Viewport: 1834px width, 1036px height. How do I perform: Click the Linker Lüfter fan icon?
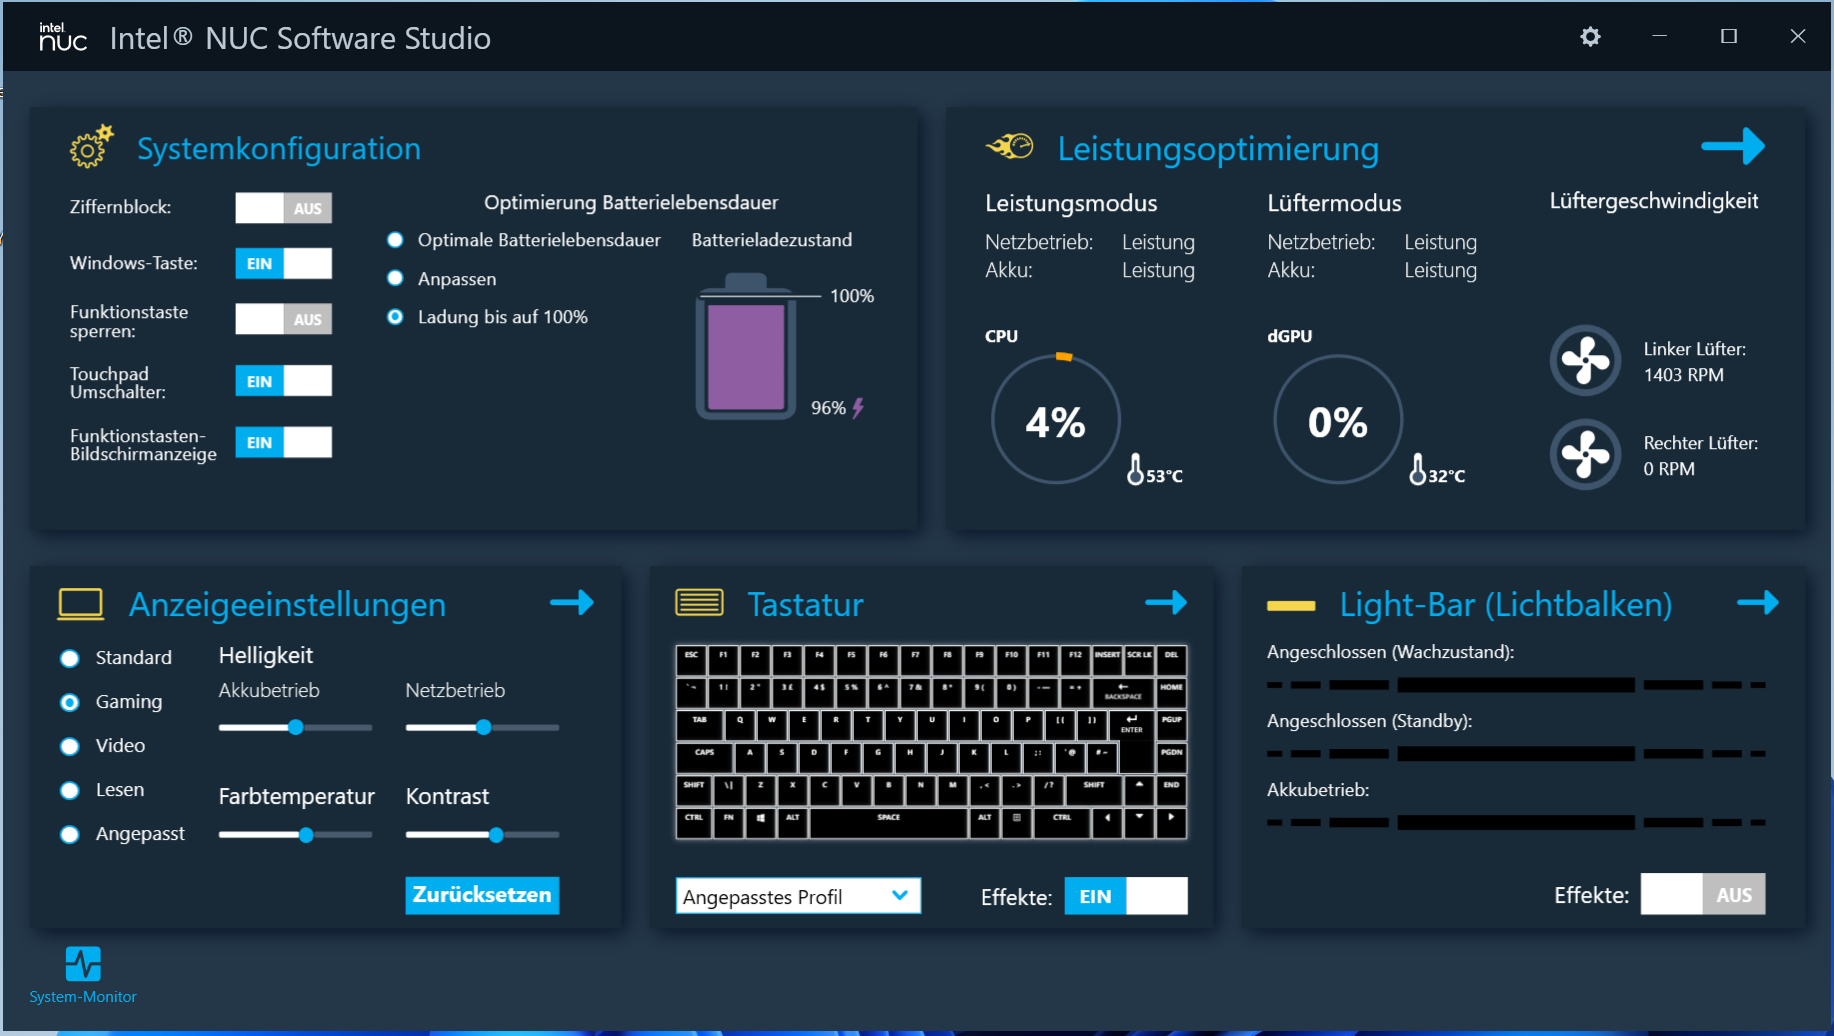click(1585, 361)
